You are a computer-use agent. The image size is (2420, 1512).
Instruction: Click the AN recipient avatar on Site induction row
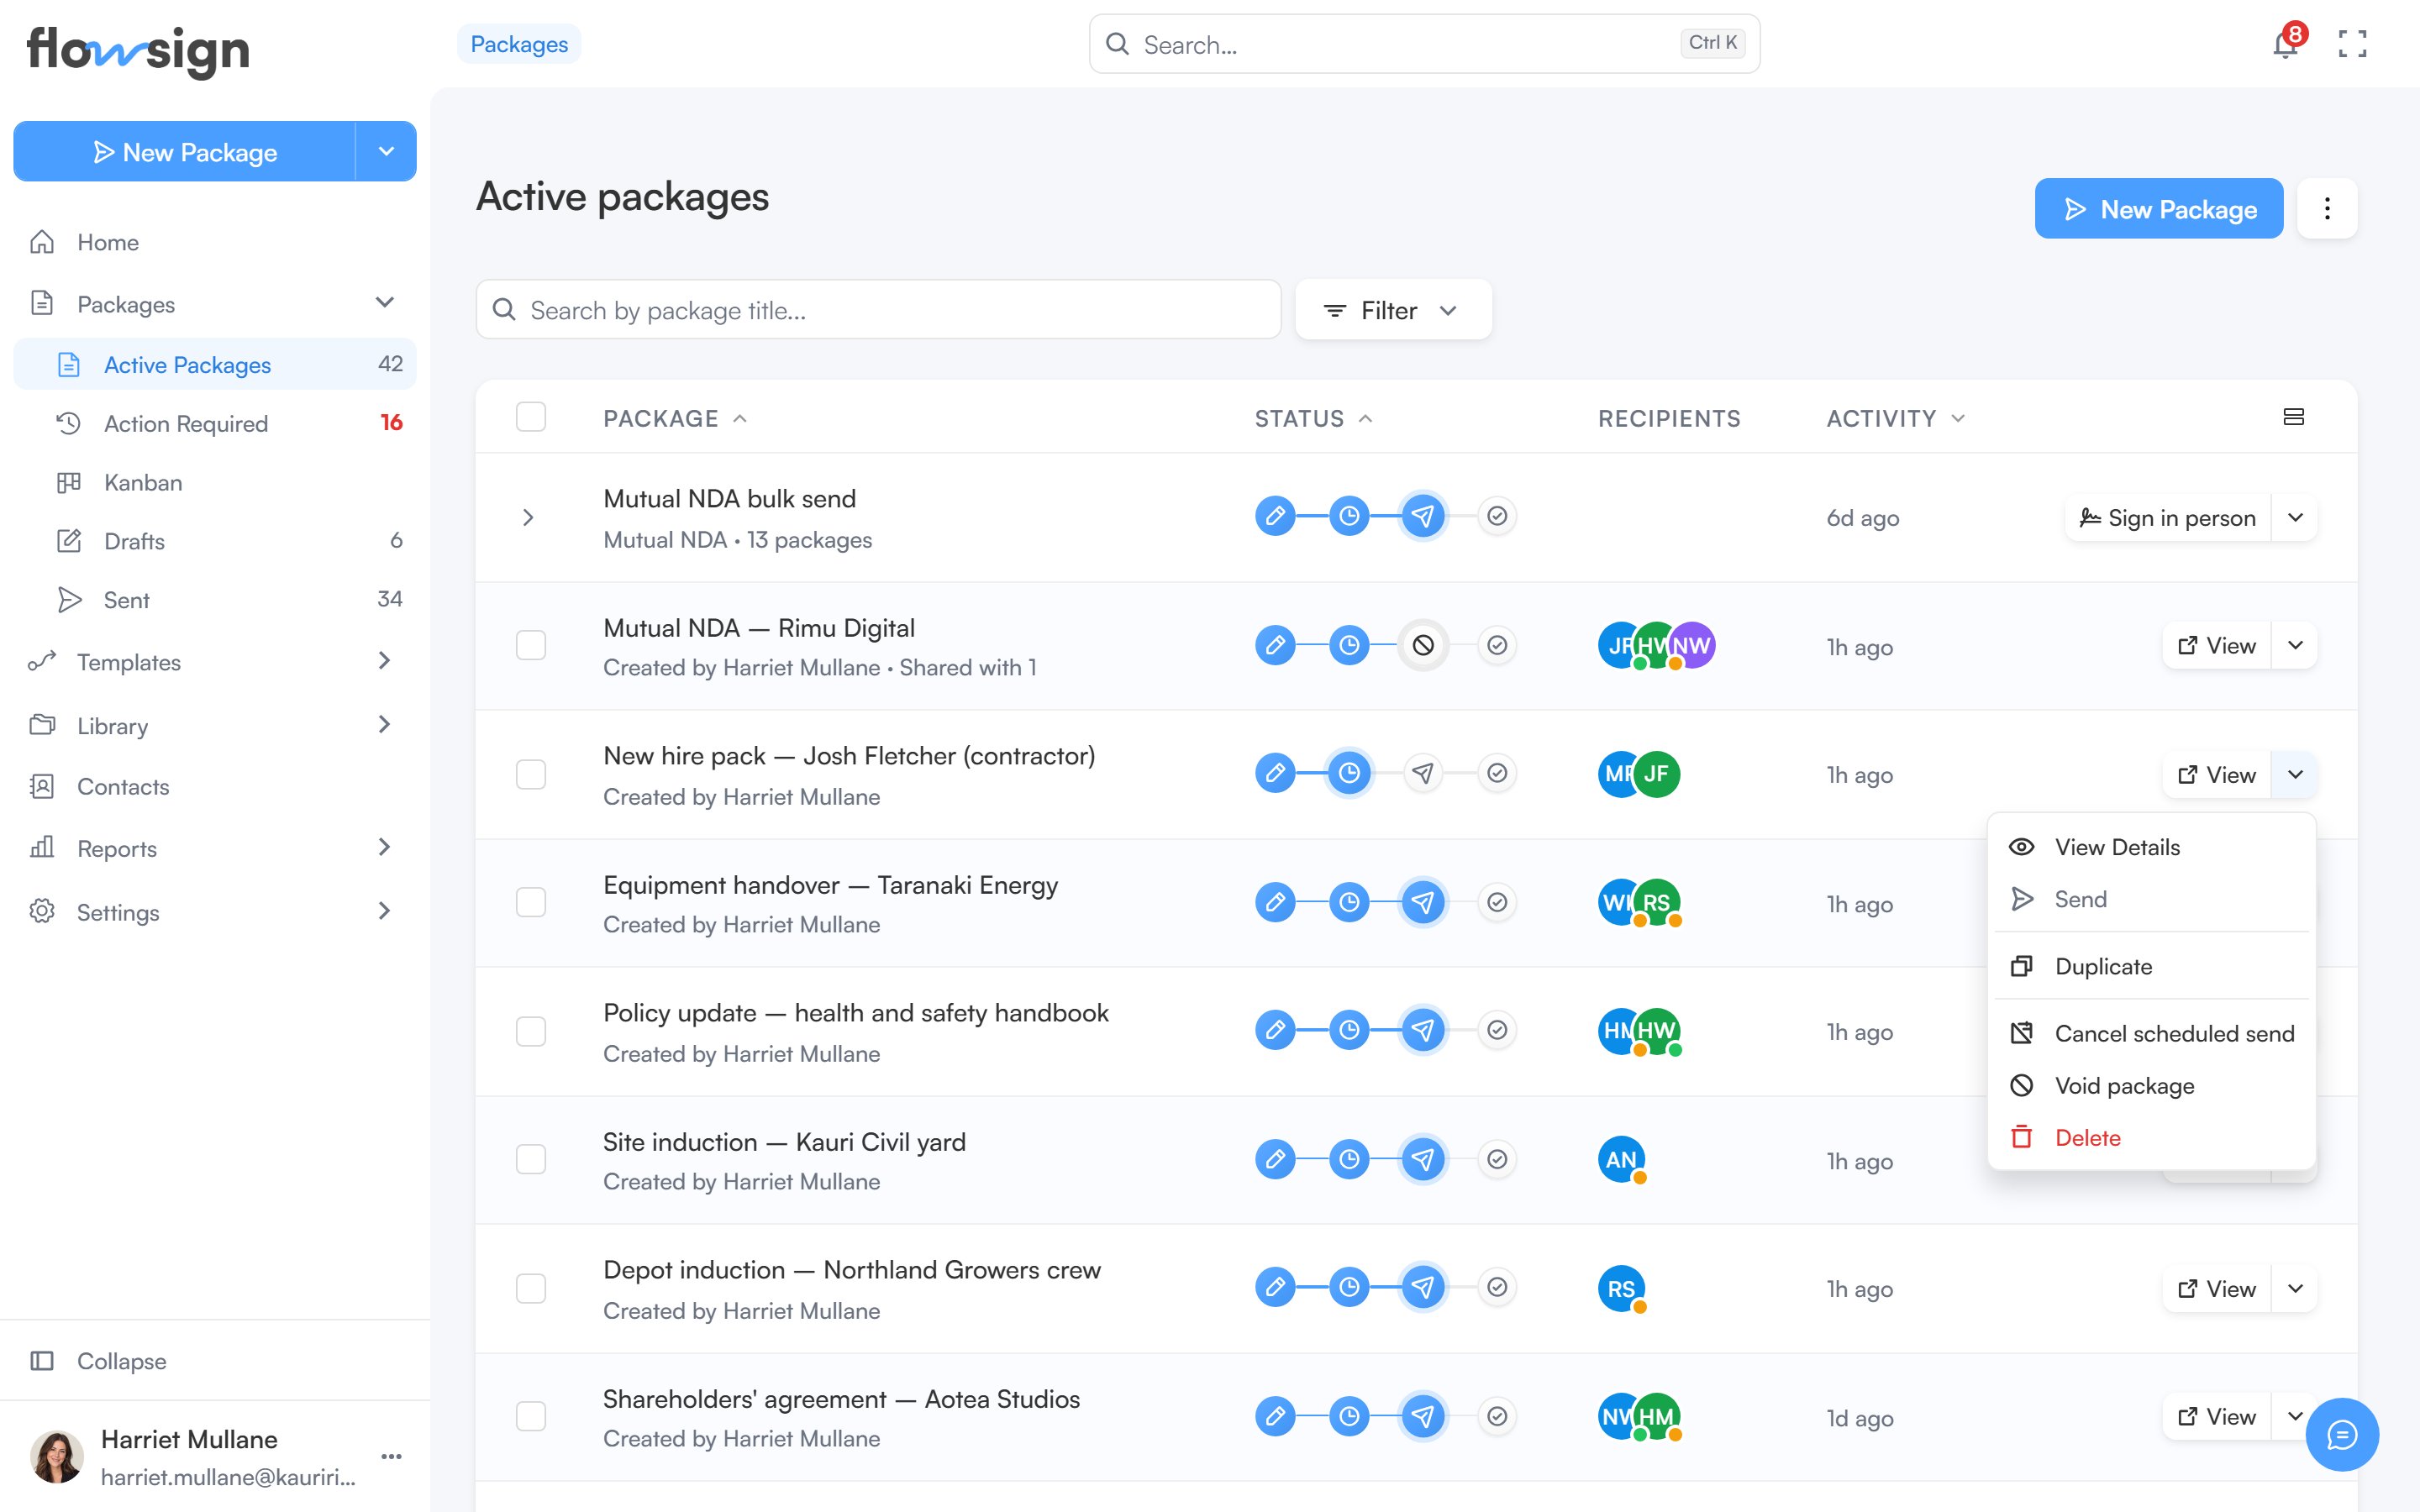click(x=1621, y=1160)
